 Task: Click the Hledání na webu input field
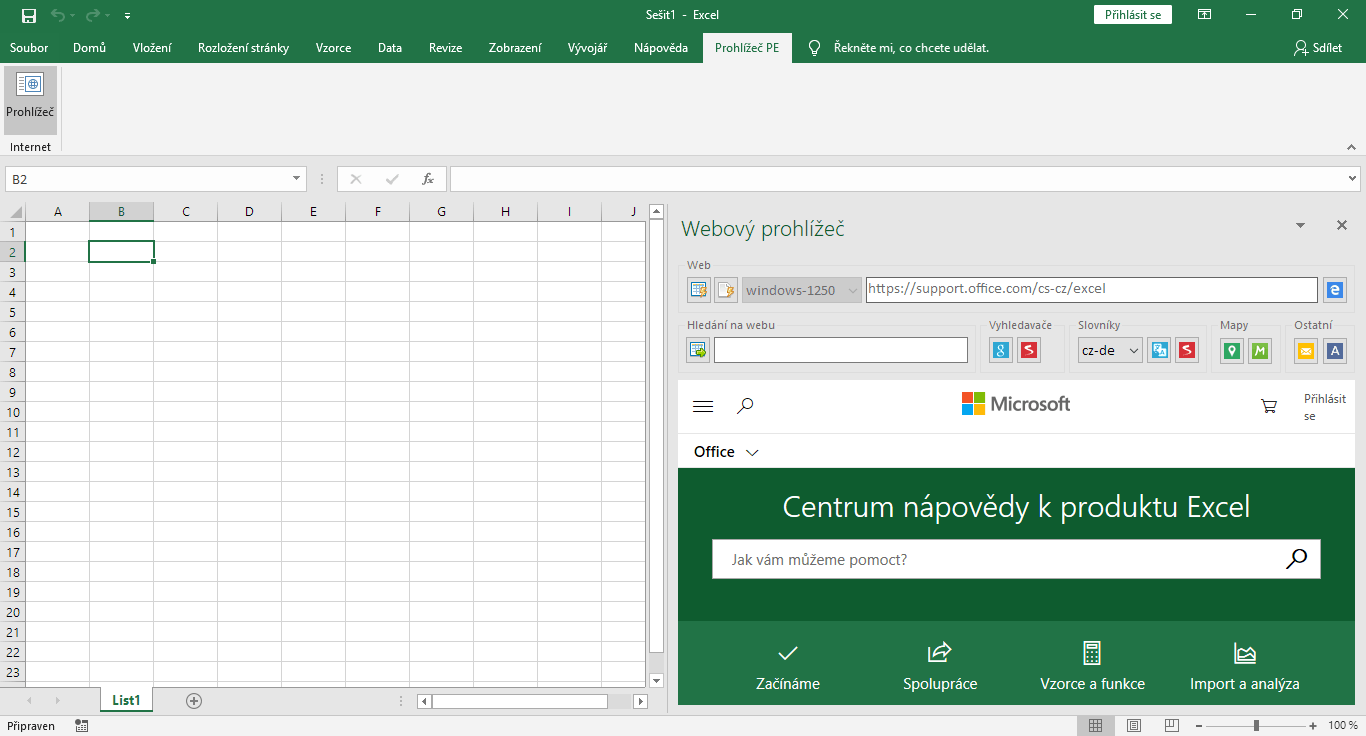(x=841, y=350)
